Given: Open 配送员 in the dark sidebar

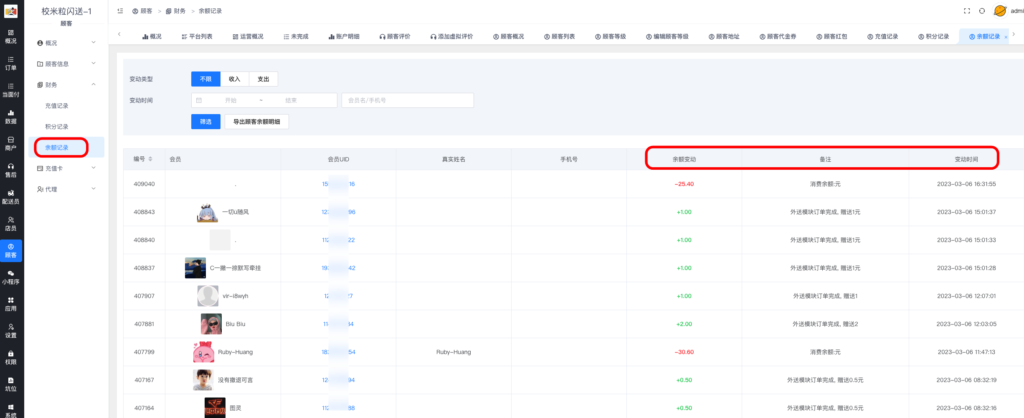Looking at the screenshot, I should 10,197.
